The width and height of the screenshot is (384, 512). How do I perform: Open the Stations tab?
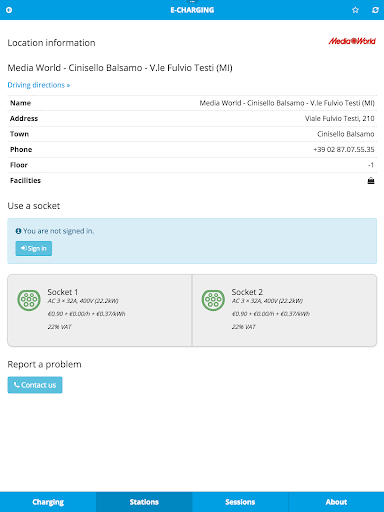pos(144,502)
